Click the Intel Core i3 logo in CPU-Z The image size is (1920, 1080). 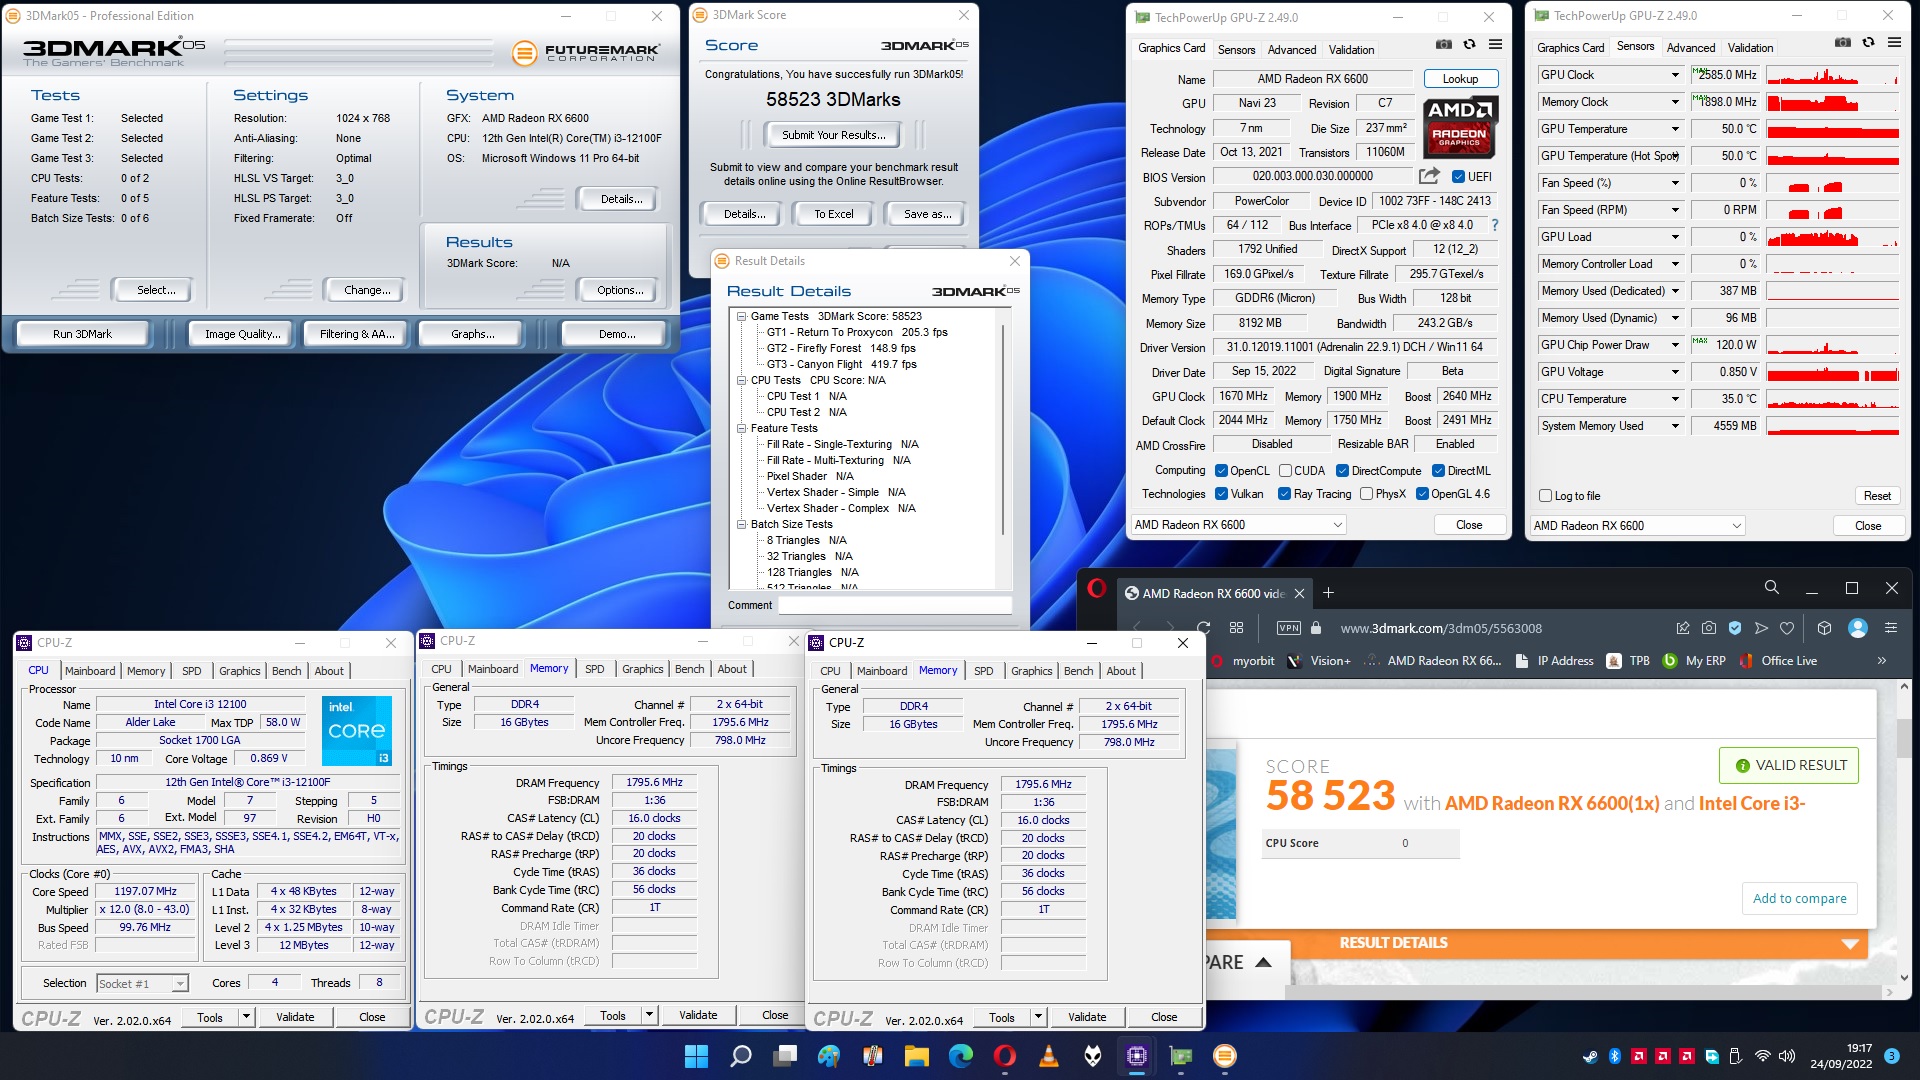[x=357, y=731]
